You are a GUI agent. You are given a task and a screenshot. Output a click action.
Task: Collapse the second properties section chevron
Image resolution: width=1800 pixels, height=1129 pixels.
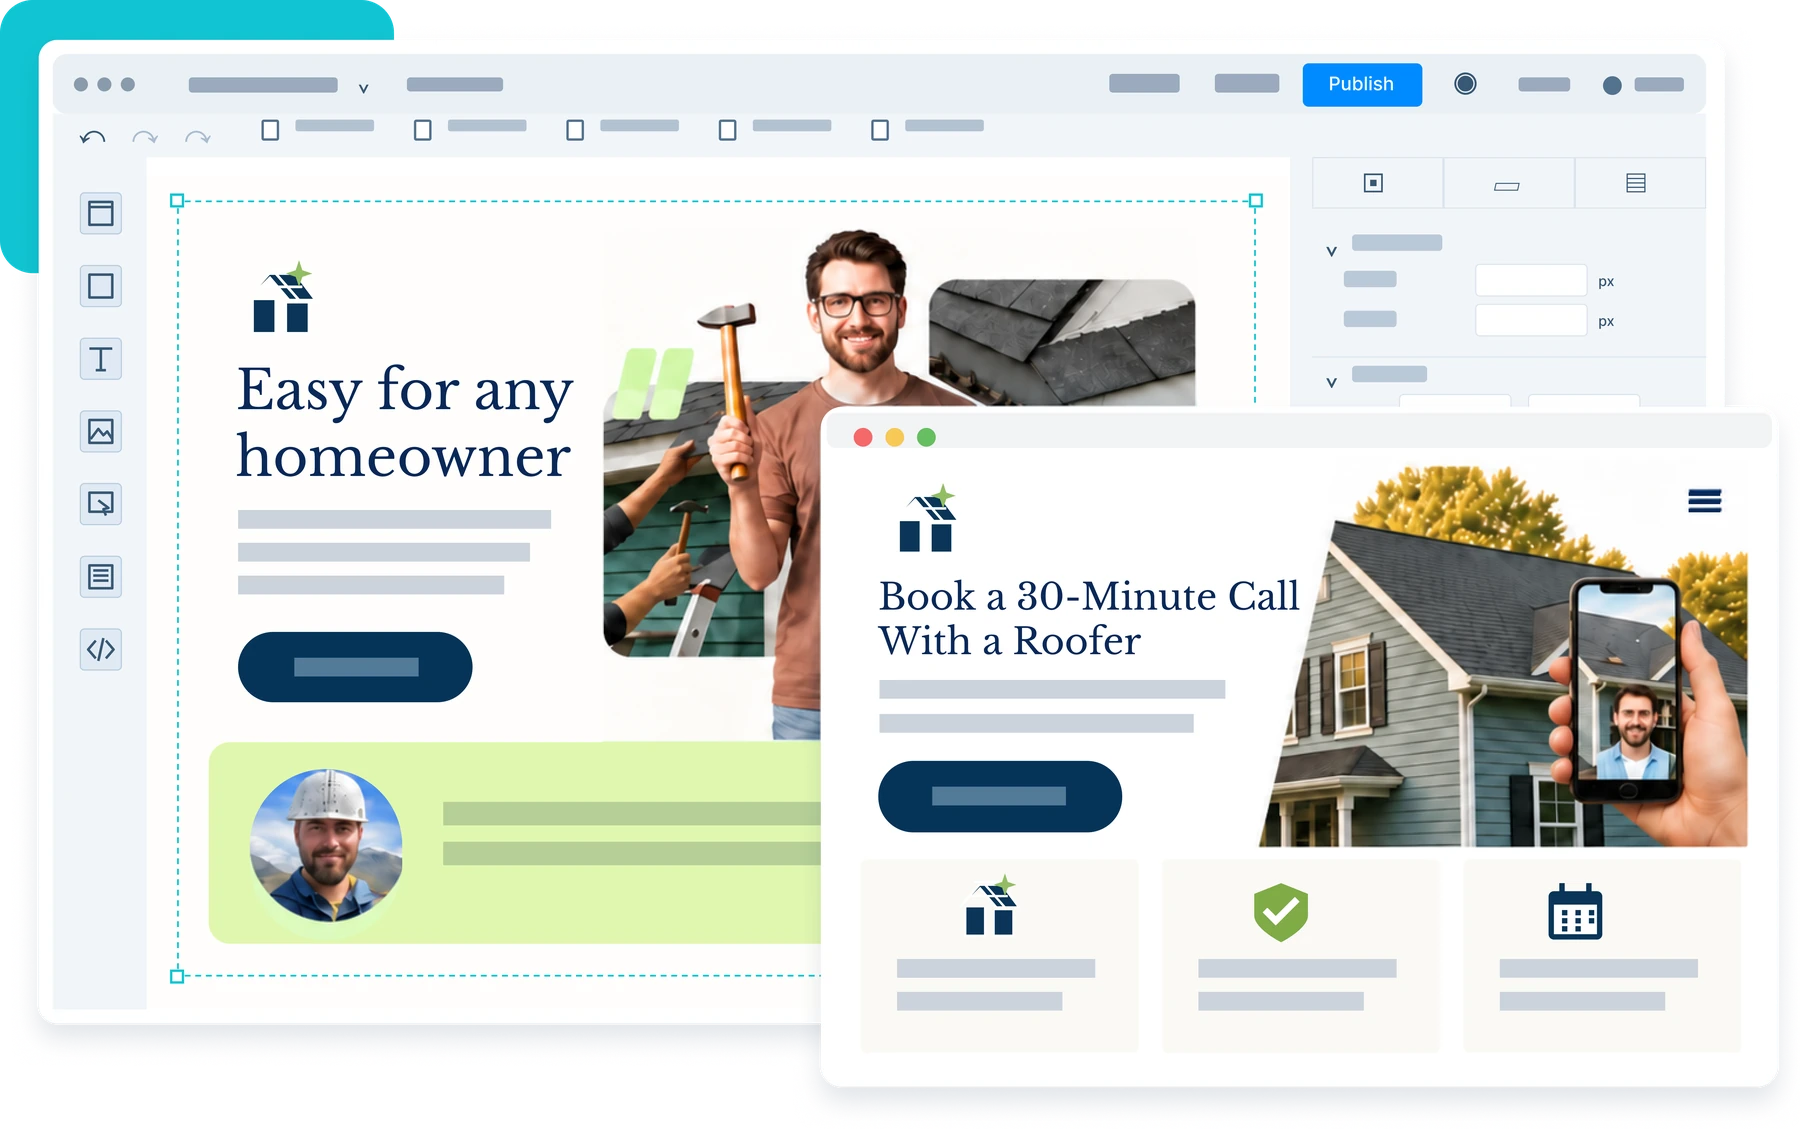pos(1331,382)
